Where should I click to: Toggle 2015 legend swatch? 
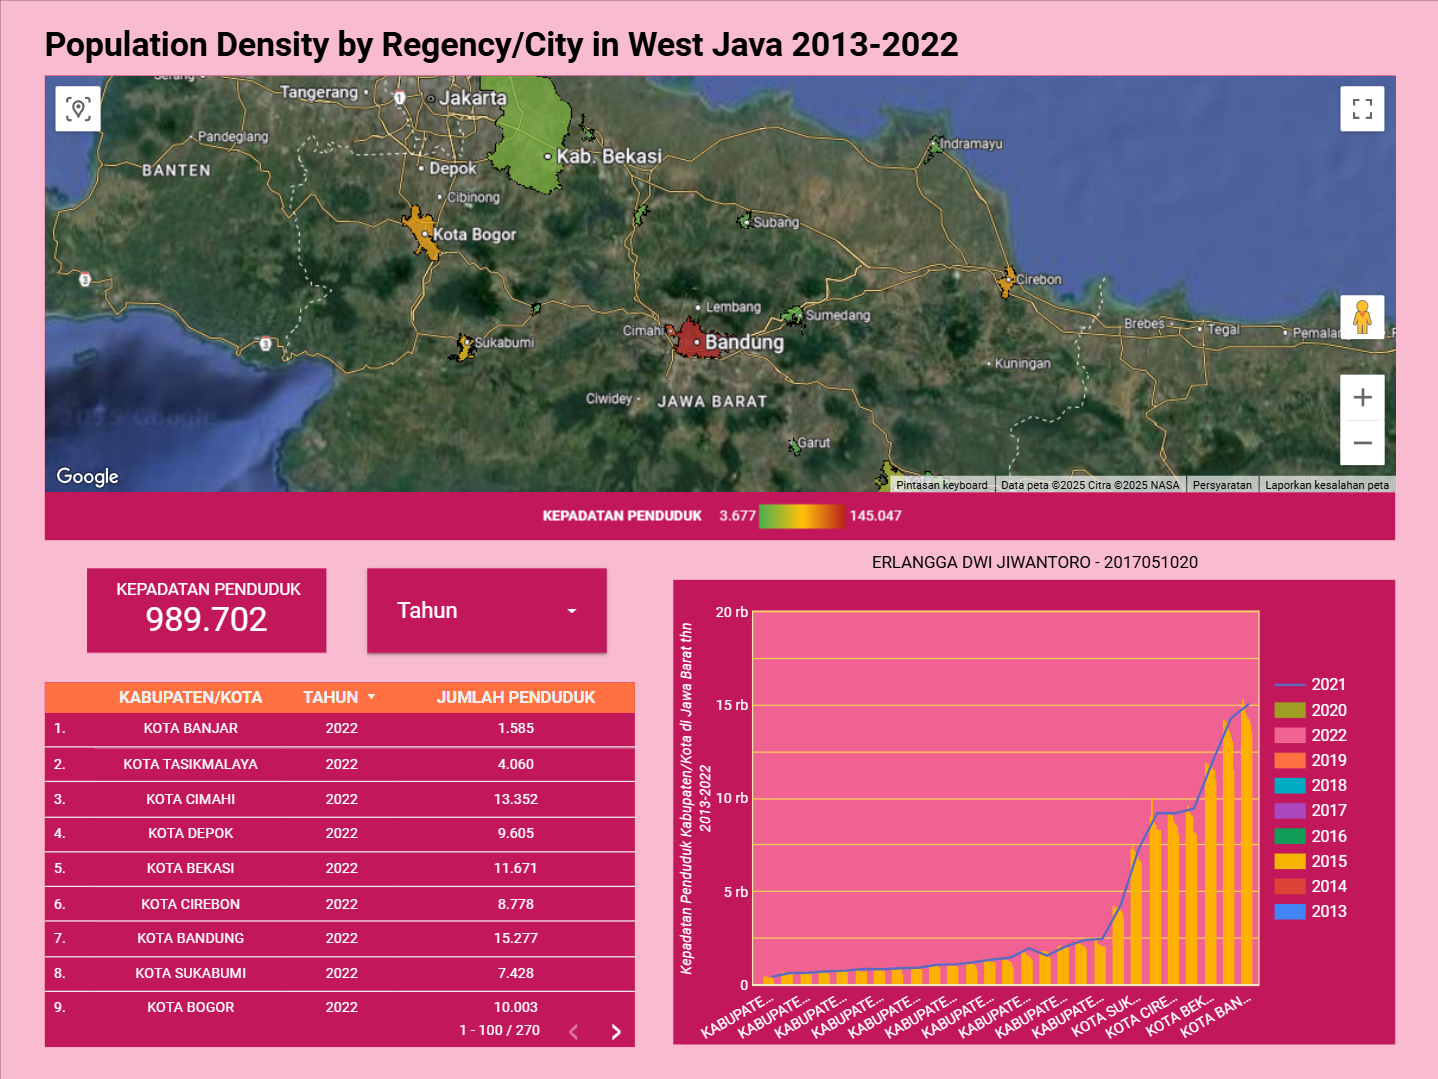tap(1290, 861)
